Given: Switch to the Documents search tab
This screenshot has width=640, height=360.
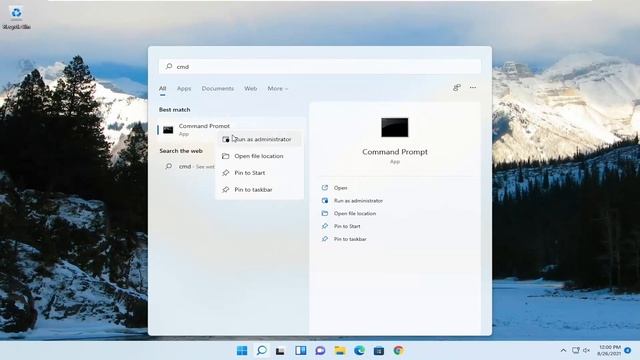Looking at the screenshot, I should pos(218,89).
